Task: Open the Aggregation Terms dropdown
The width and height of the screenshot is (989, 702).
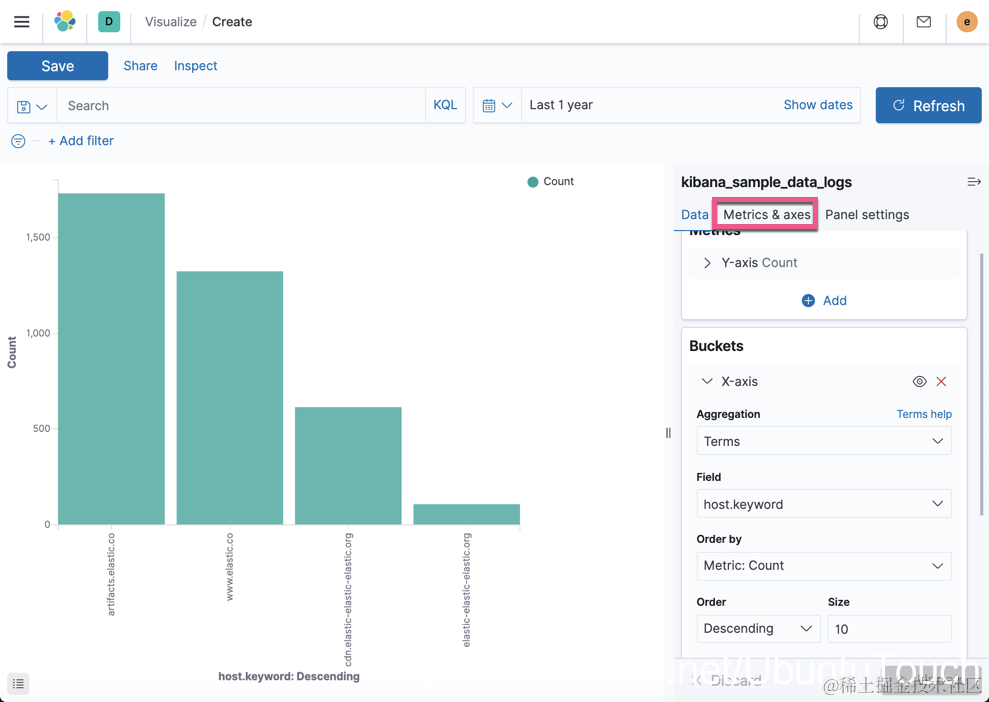Action: pyautogui.click(x=824, y=441)
